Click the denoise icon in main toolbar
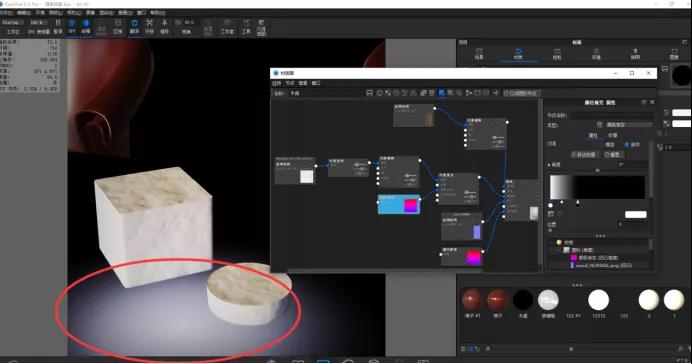 pos(86,26)
